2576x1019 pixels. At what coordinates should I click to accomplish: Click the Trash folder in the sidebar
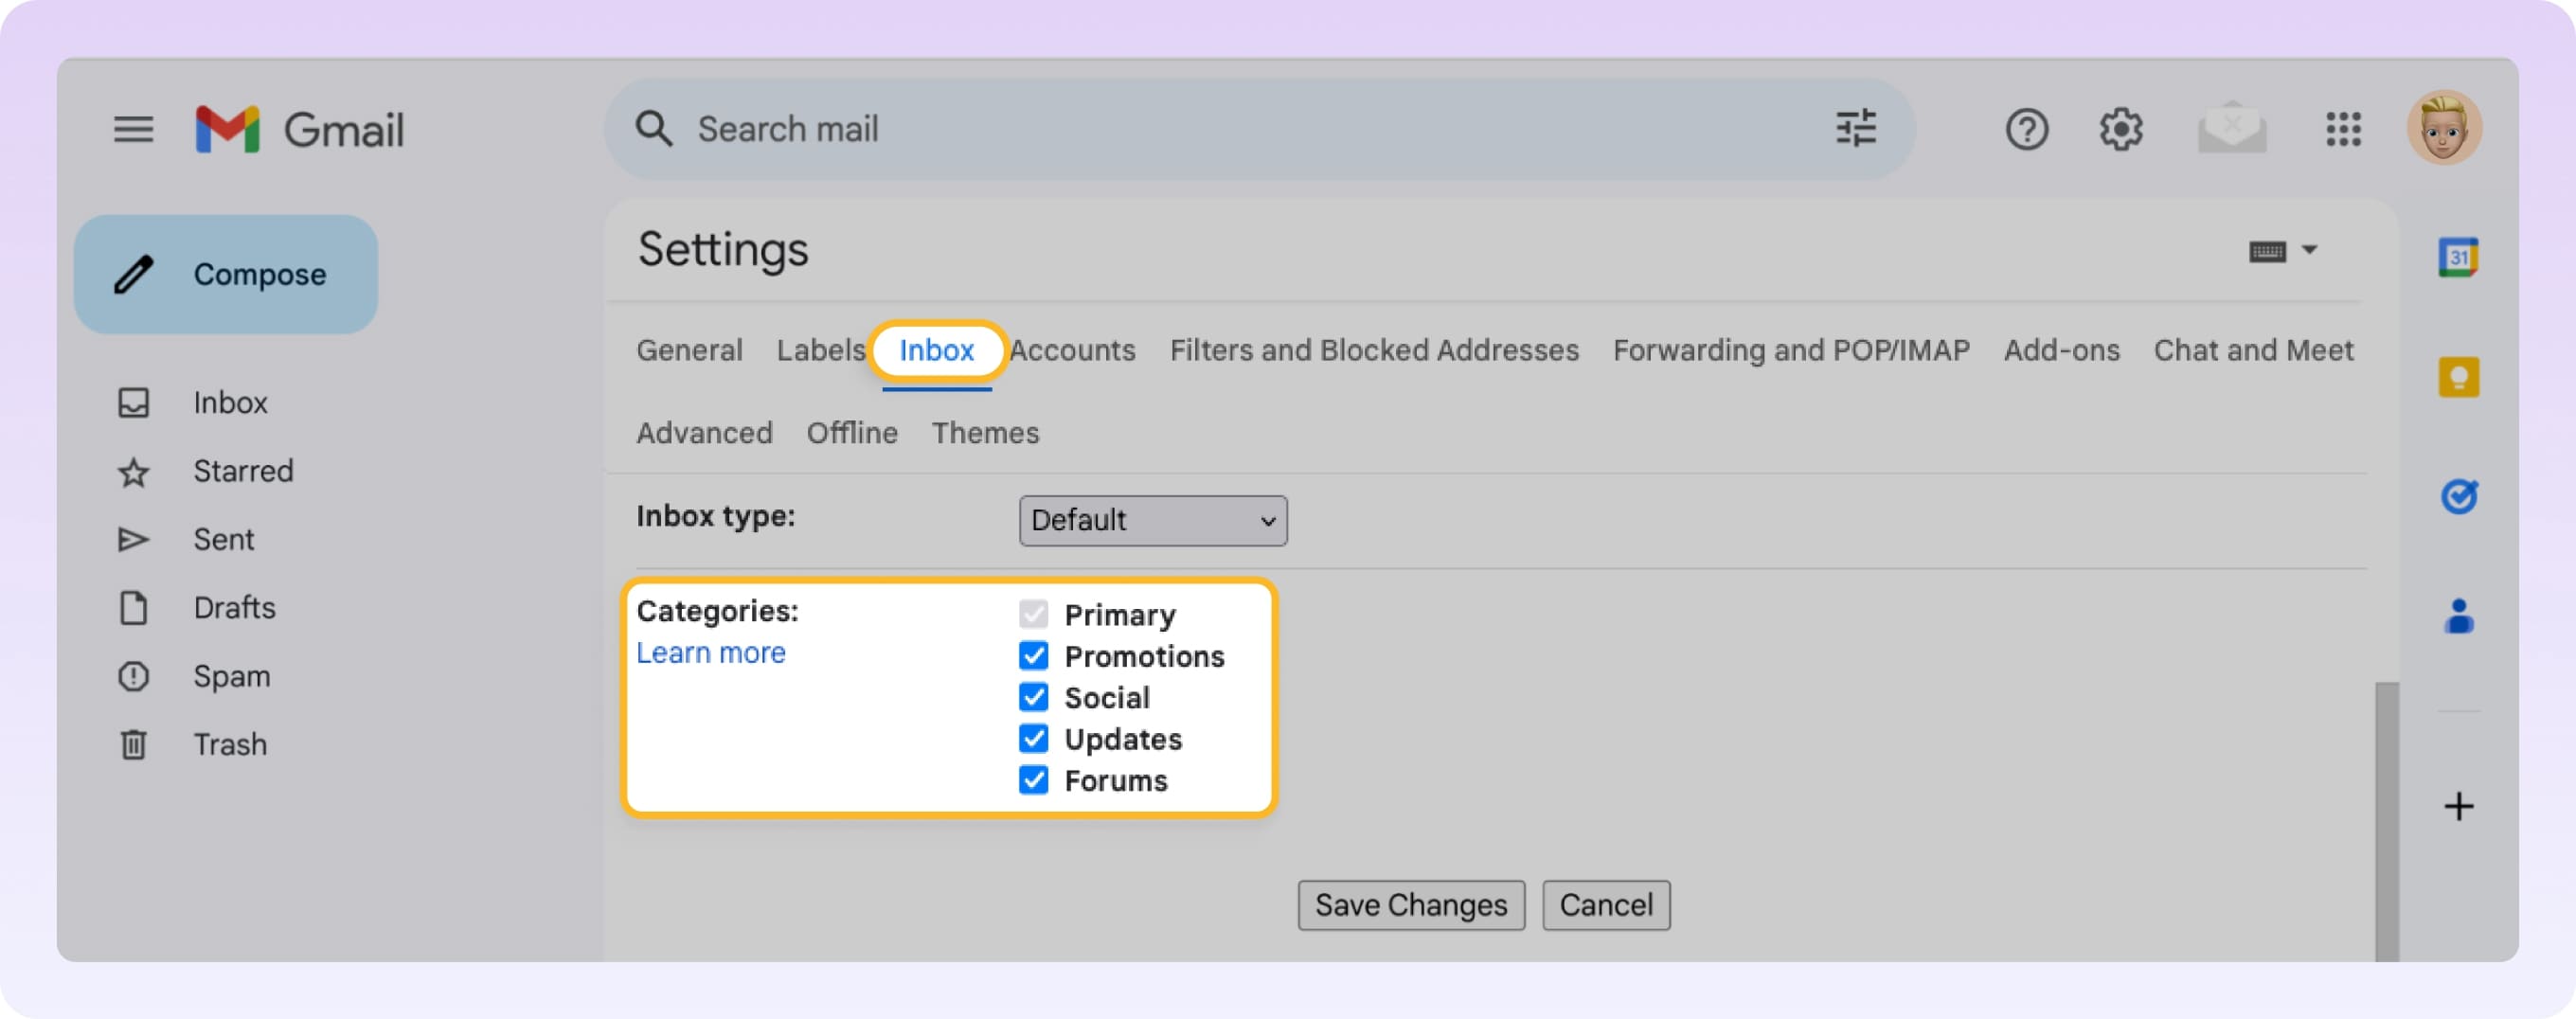tap(229, 744)
